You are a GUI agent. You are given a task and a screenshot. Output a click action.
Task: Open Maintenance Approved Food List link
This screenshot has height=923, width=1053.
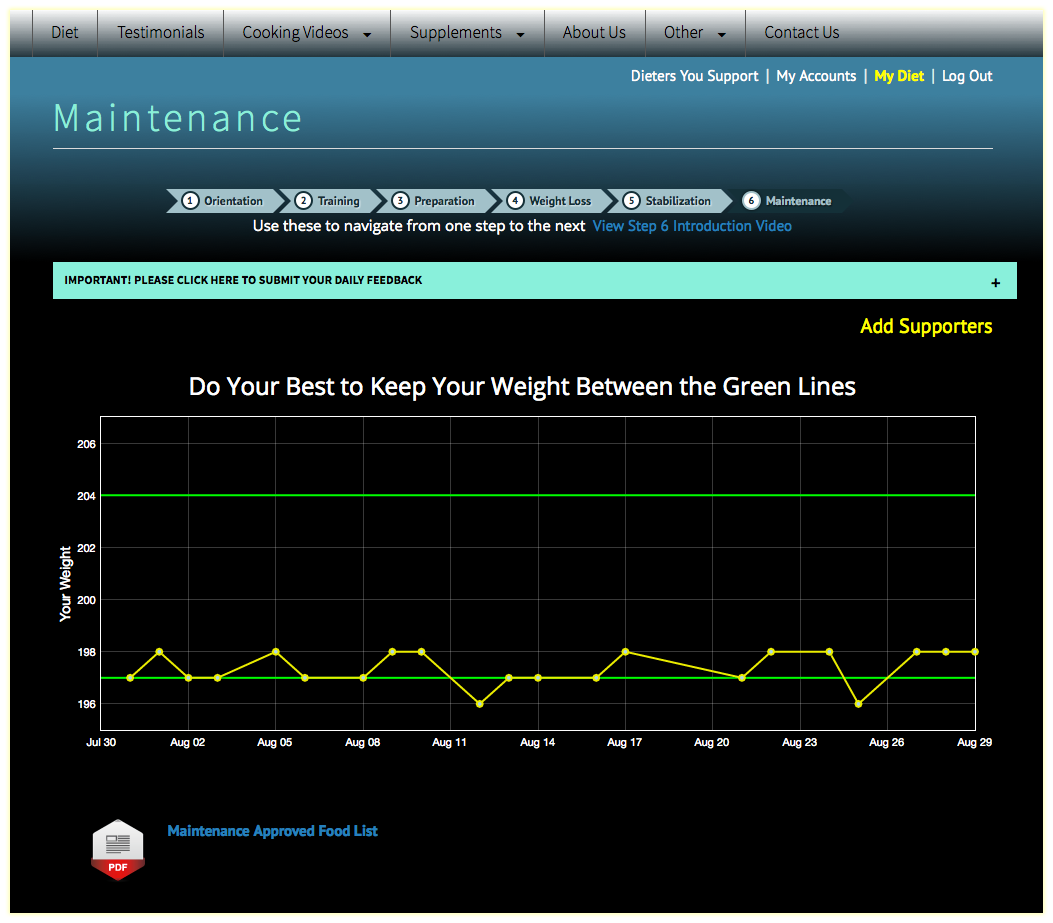click(272, 831)
